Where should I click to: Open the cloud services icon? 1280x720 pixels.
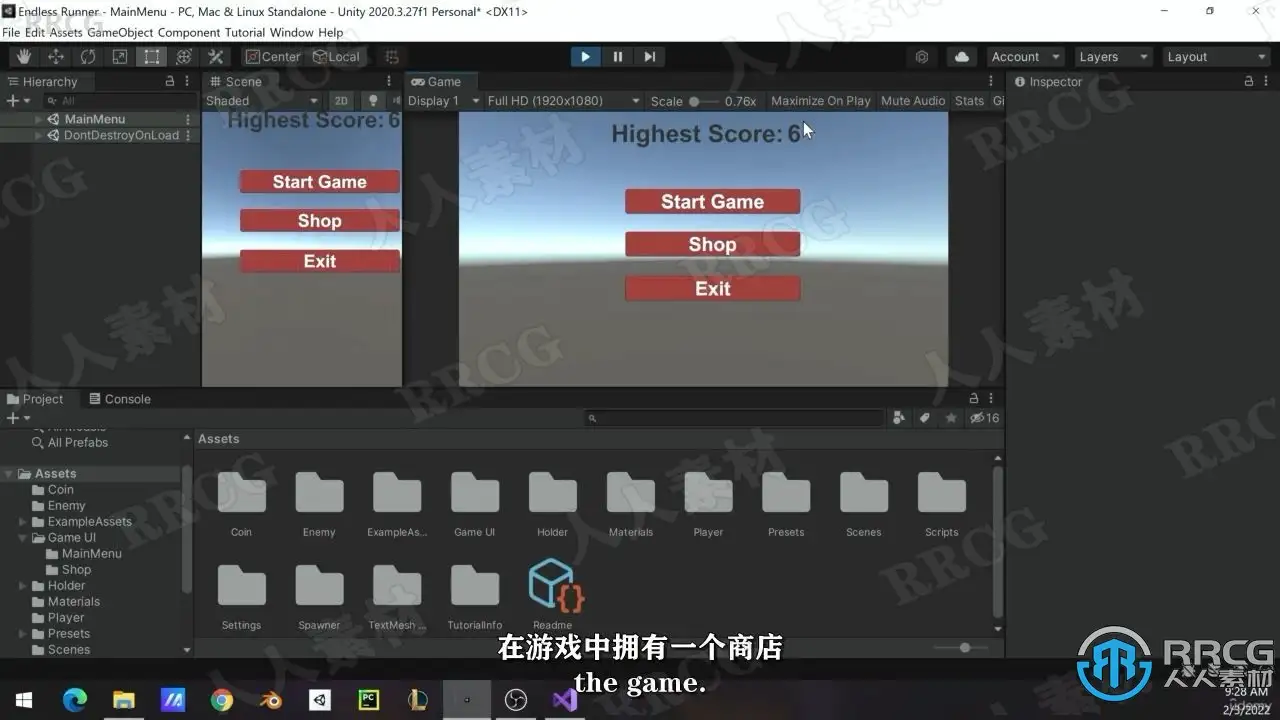(961, 57)
